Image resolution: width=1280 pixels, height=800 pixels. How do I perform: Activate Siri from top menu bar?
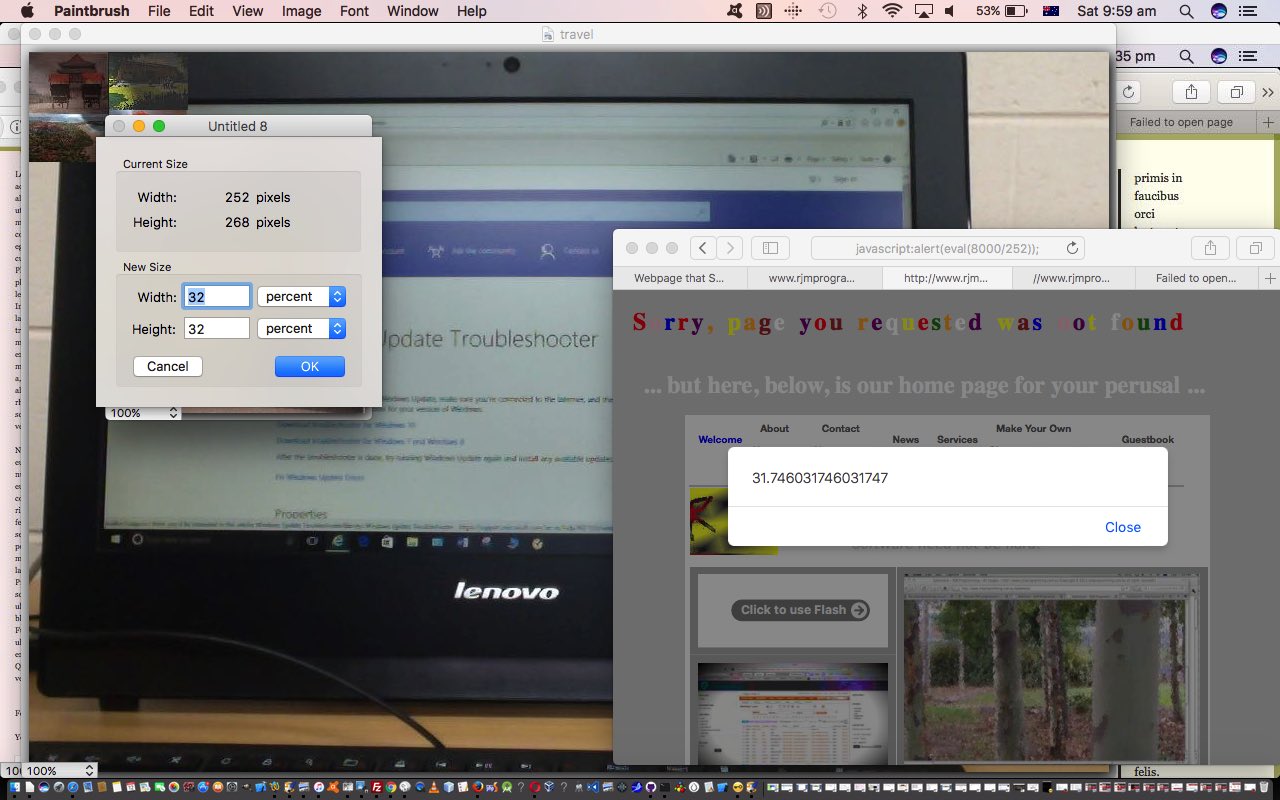pos(1218,11)
